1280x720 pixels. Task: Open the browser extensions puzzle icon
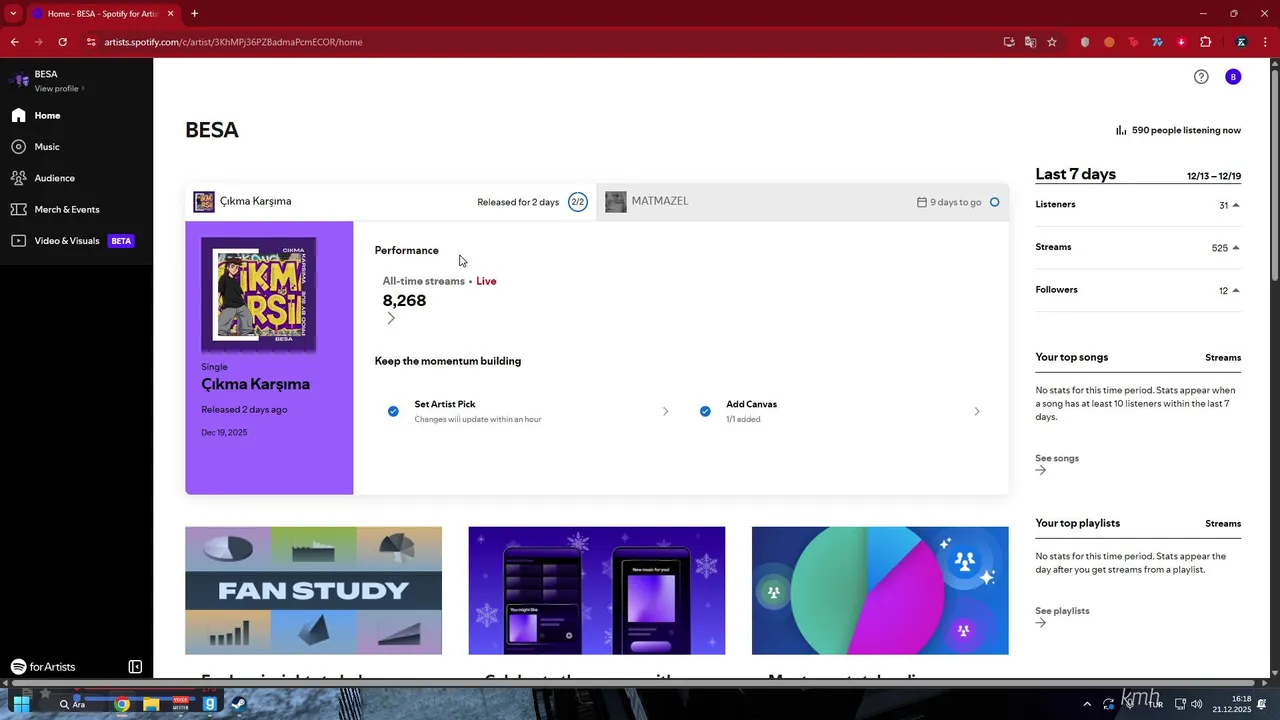[1205, 42]
